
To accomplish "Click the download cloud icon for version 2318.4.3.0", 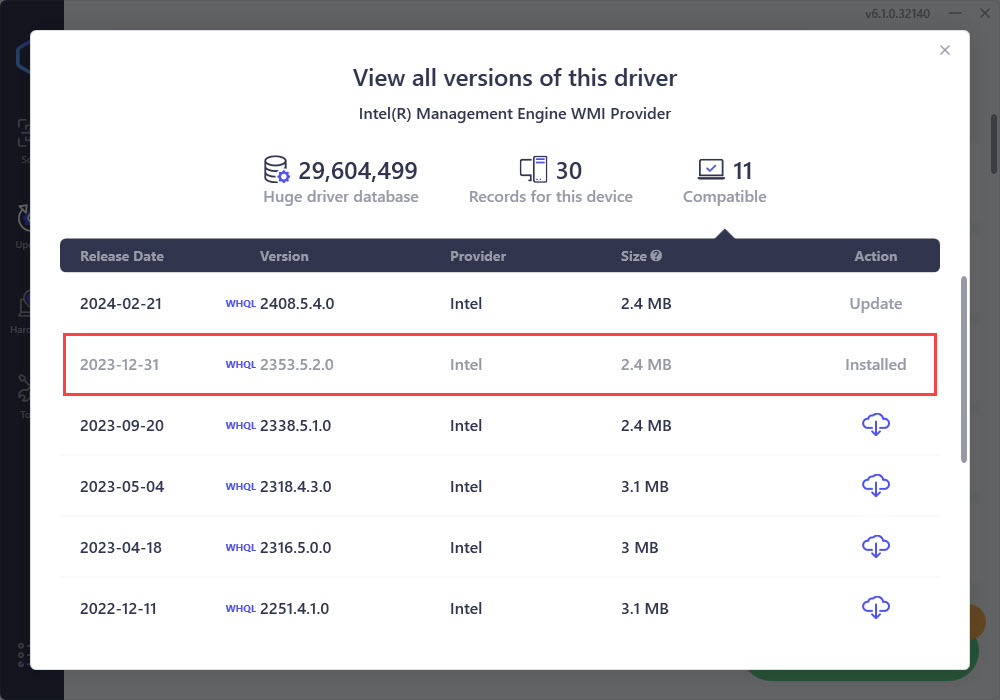I will (875, 486).
